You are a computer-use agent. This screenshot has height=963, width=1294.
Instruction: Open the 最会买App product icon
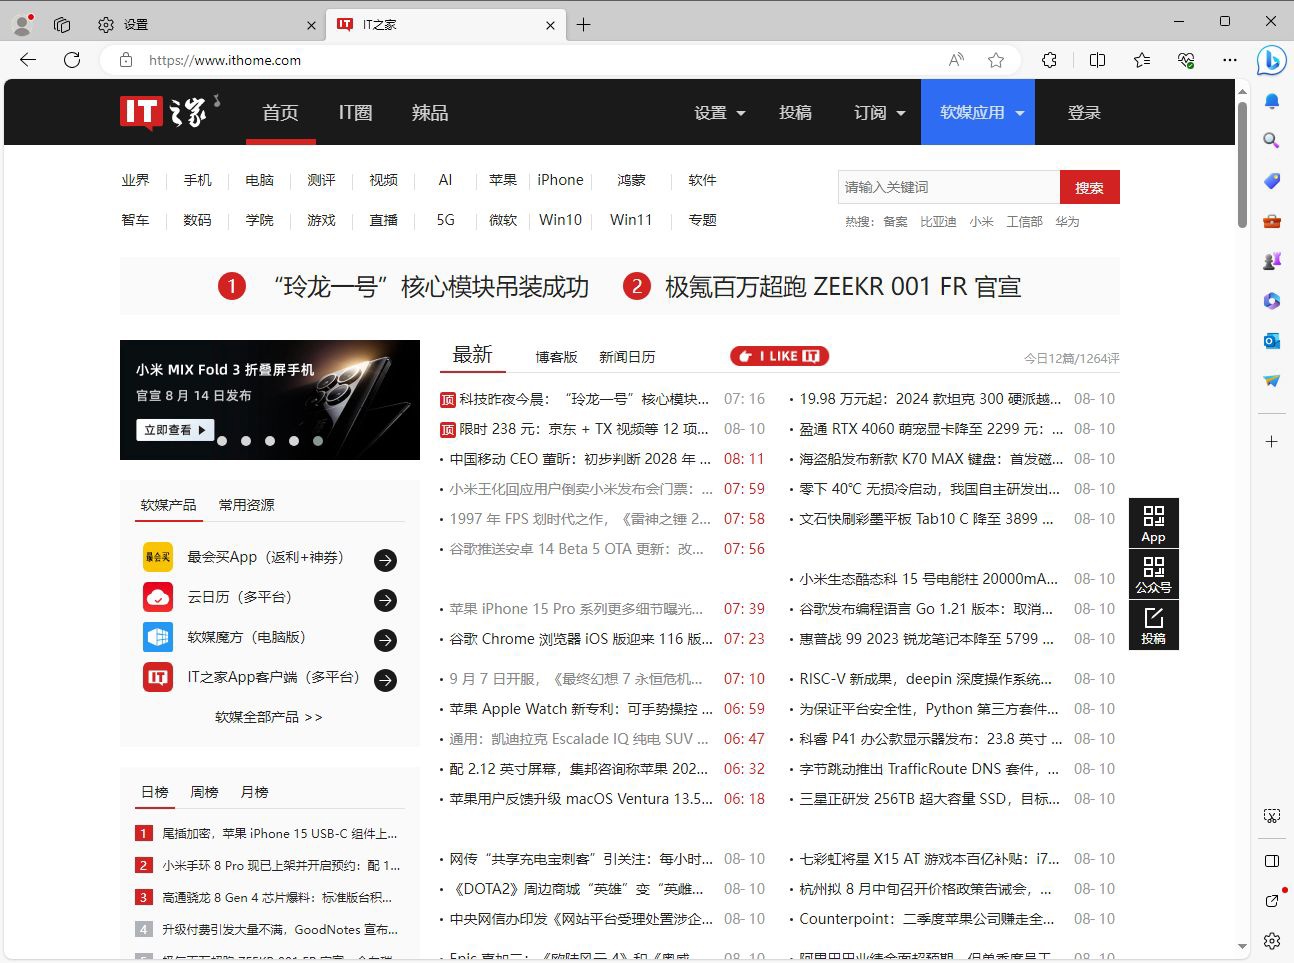pyautogui.click(x=157, y=557)
